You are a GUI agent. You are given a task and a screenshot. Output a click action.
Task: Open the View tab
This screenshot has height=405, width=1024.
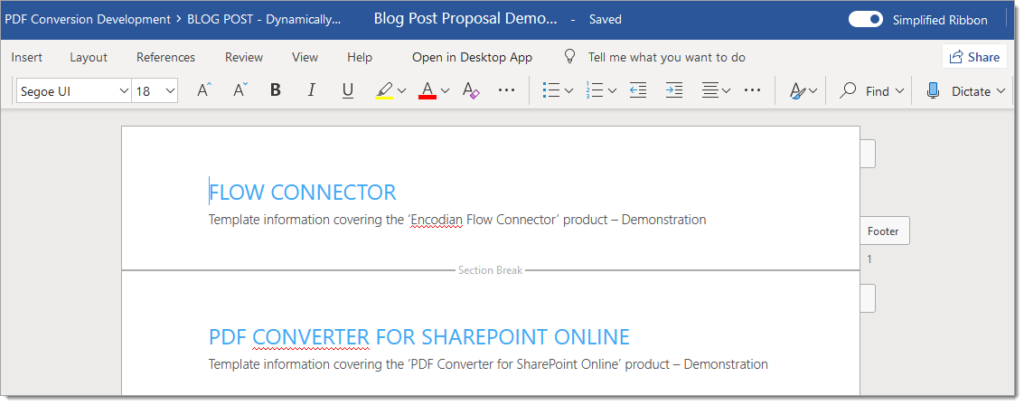tap(305, 57)
